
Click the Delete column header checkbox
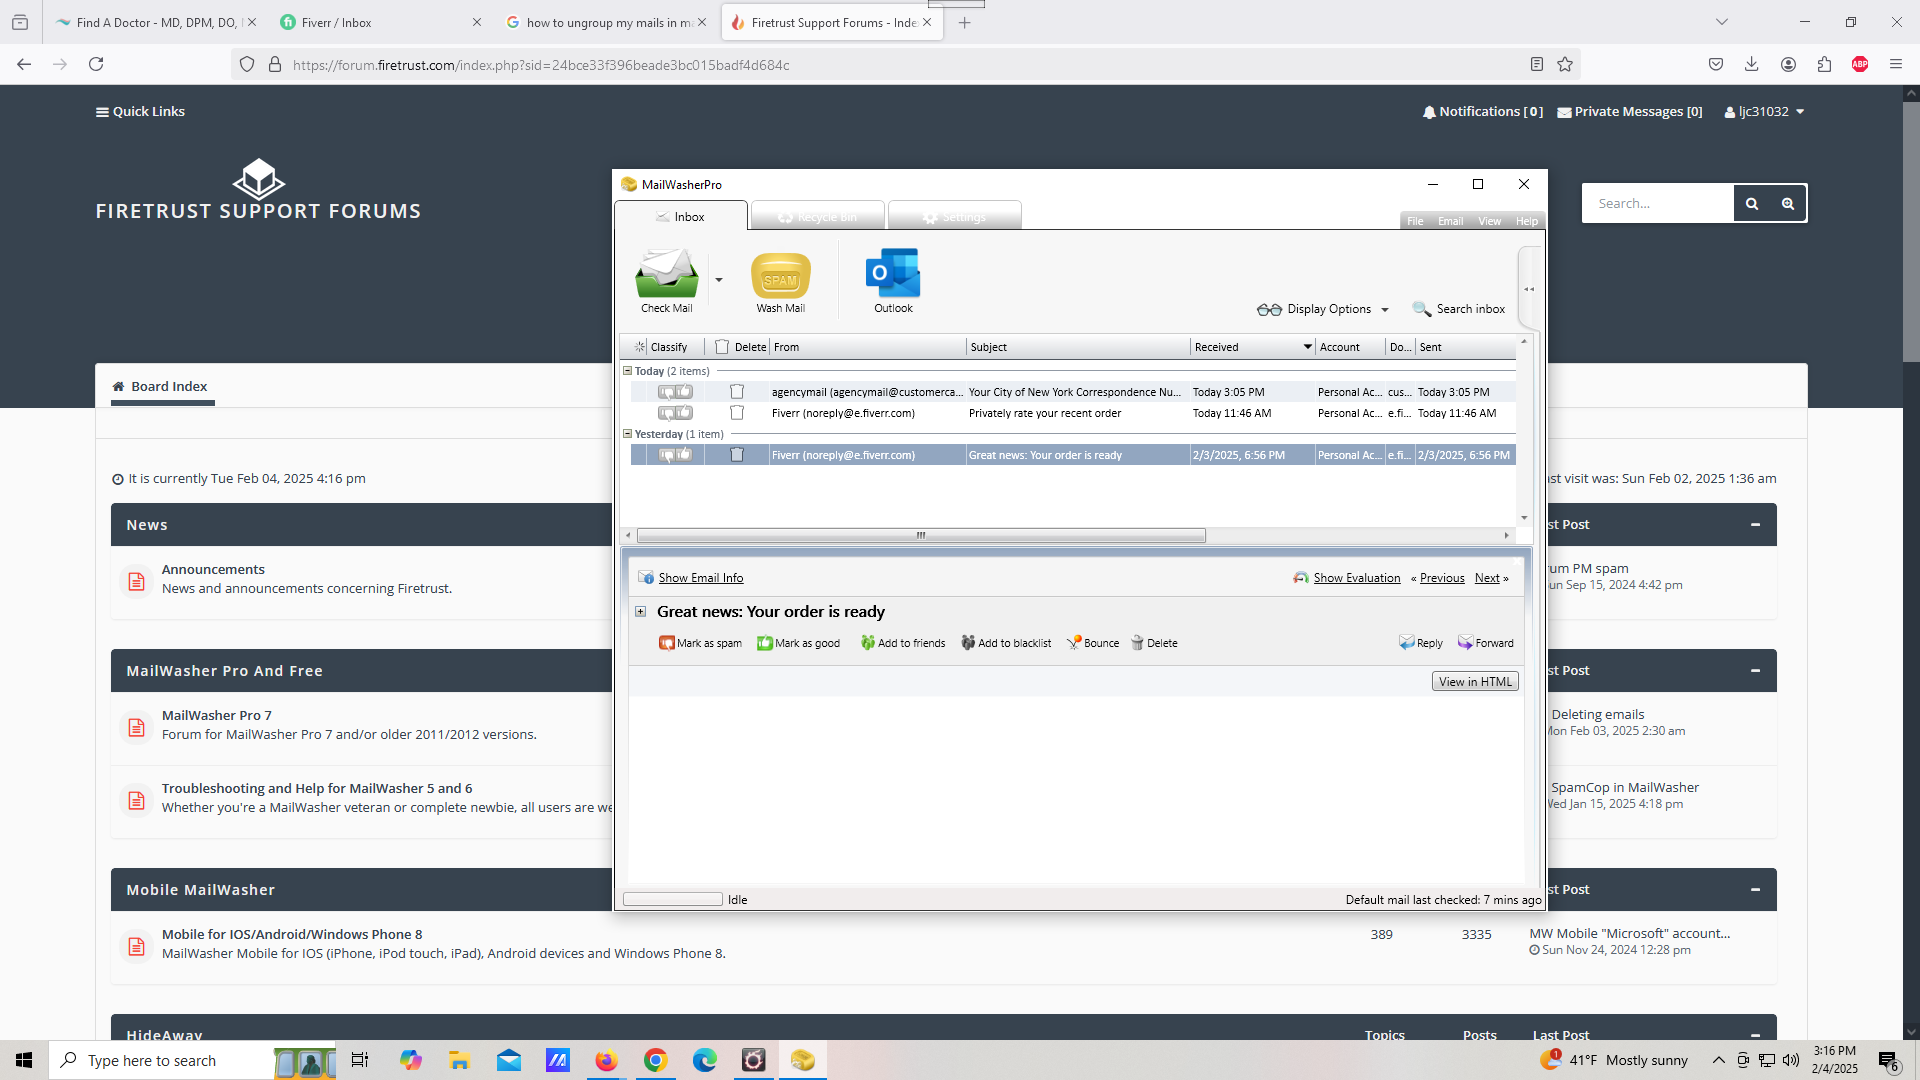[x=722, y=347]
